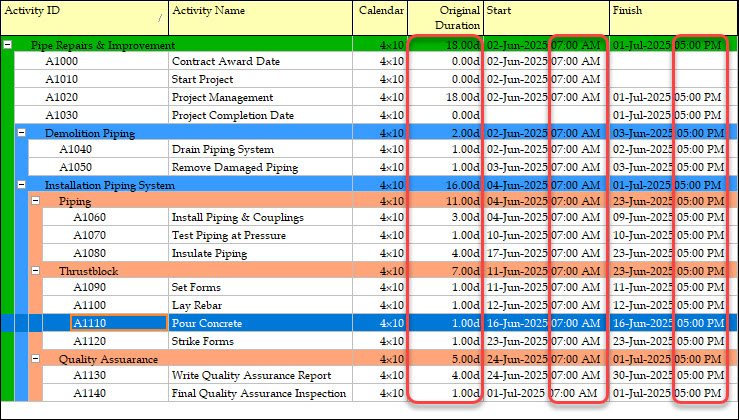Viewport: 739px width, 420px height.
Task: Click the Original Duration column header
Action: coord(445,17)
